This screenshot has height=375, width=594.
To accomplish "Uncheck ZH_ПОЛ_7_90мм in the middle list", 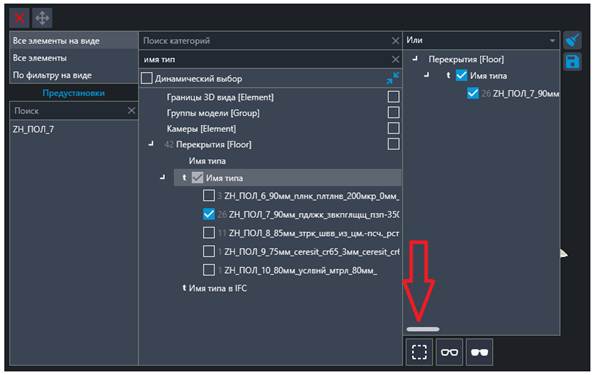I will point(209,214).
